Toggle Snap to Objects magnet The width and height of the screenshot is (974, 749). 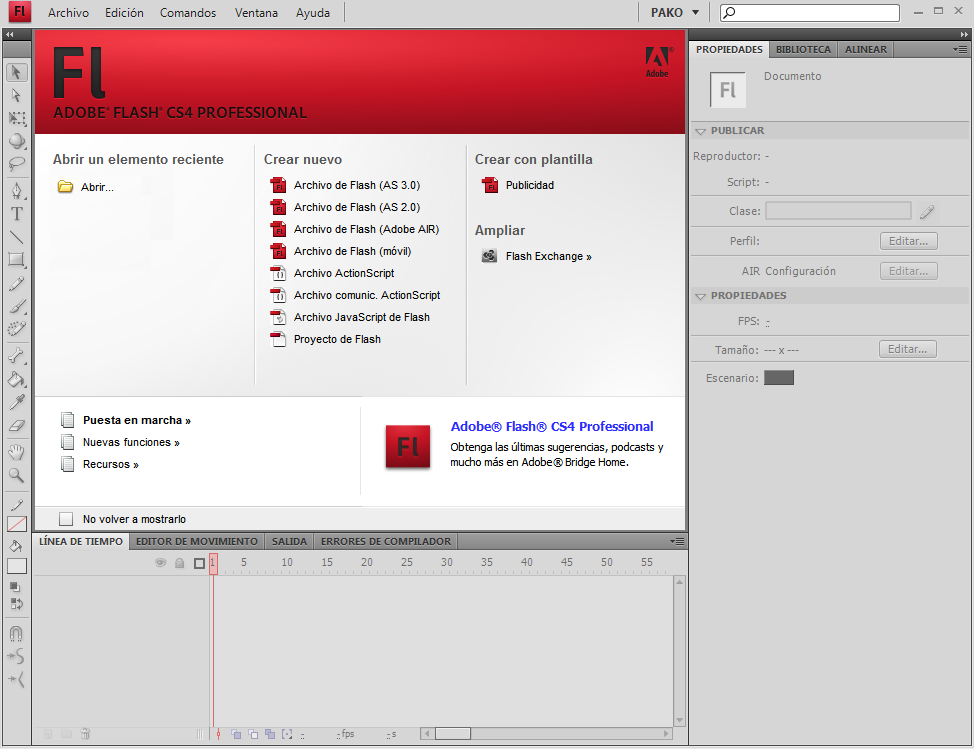16,633
